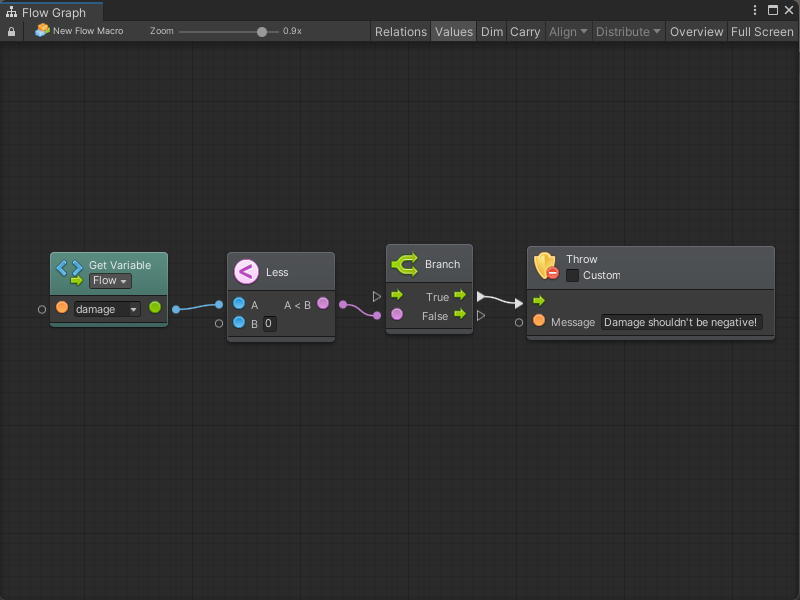This screenshot has height=600, width=800.
Task: Click the lock icon in the toolbar
Action: click(11, 31)
